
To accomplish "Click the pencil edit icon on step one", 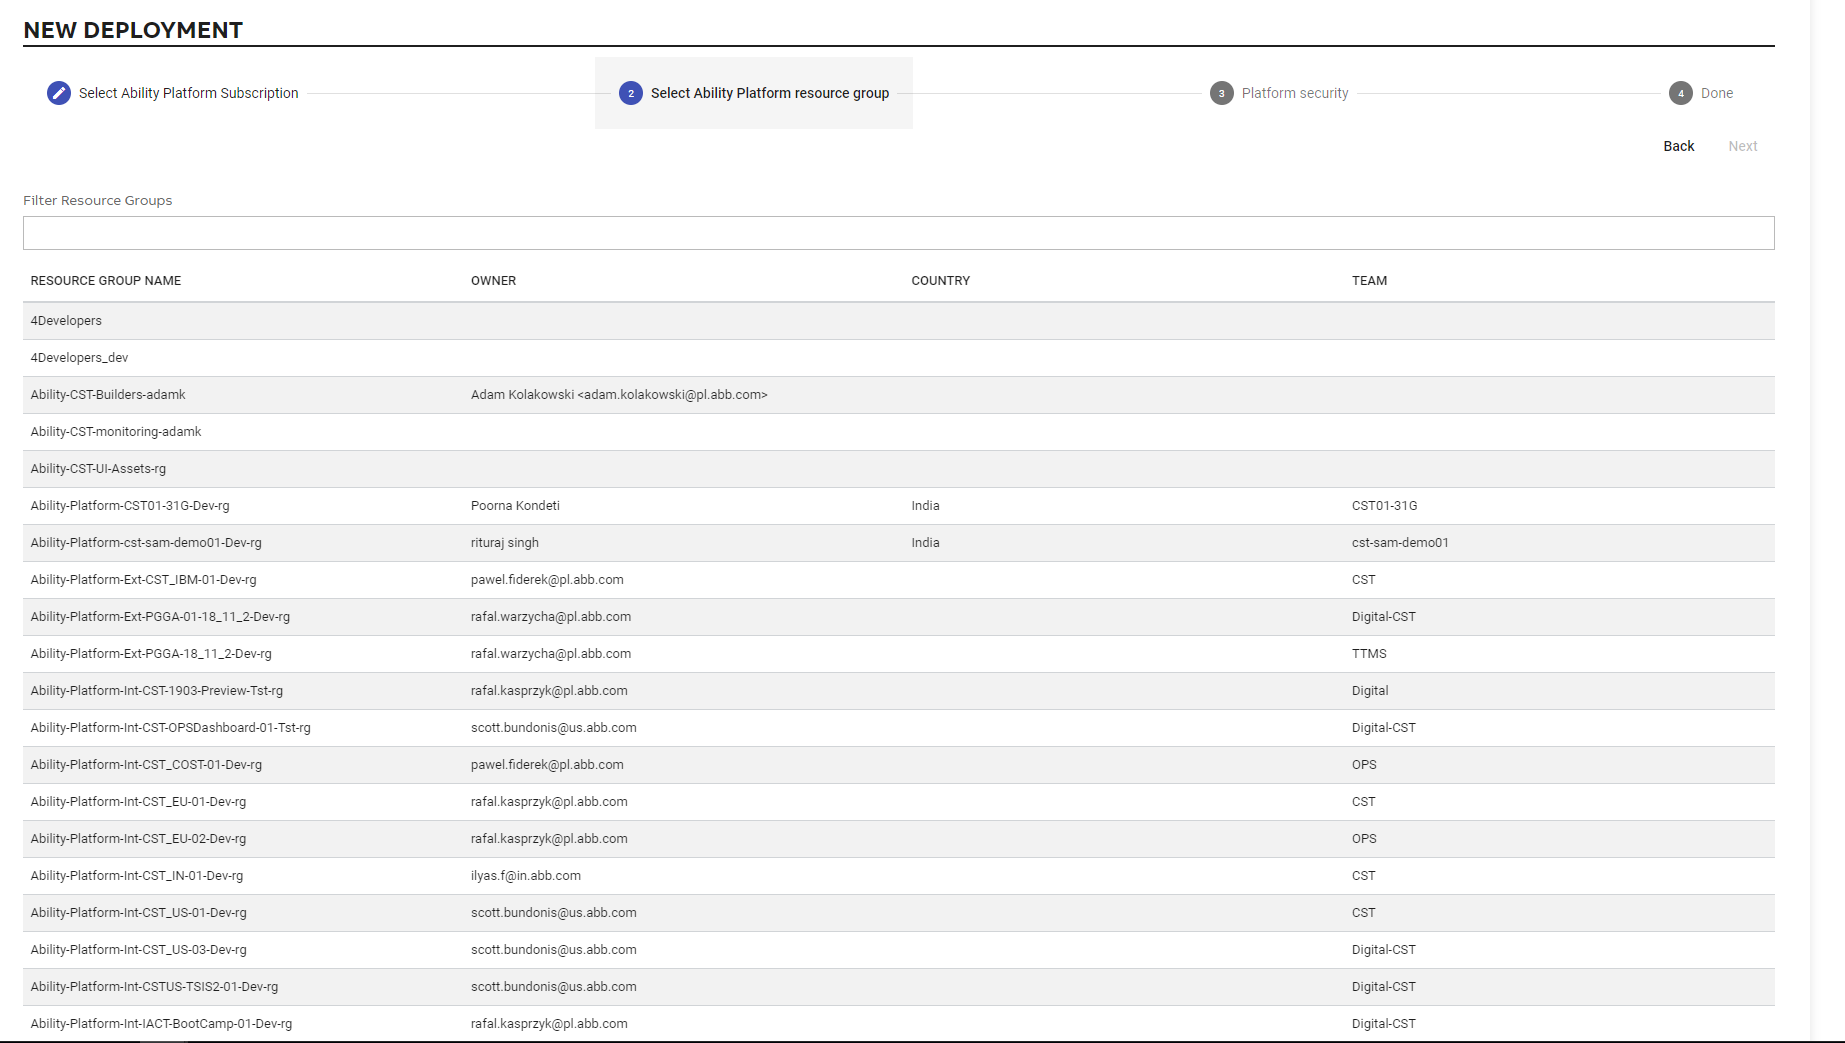I will (59, 93).
